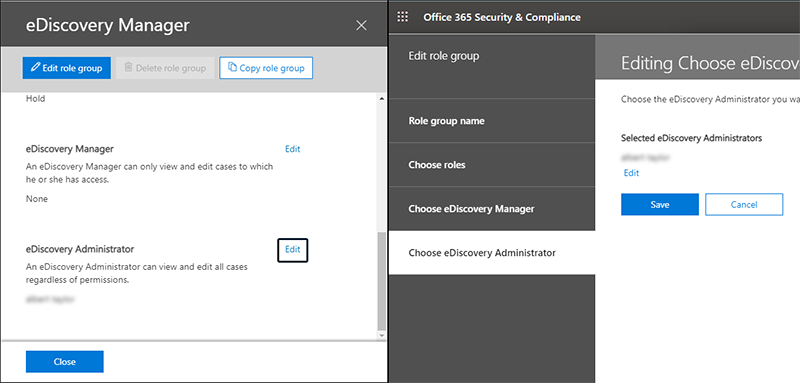Click the 'Editing Choose eDiscov' page heading
The width and height of the screenshot is (800, 383).
coord(710,64)
